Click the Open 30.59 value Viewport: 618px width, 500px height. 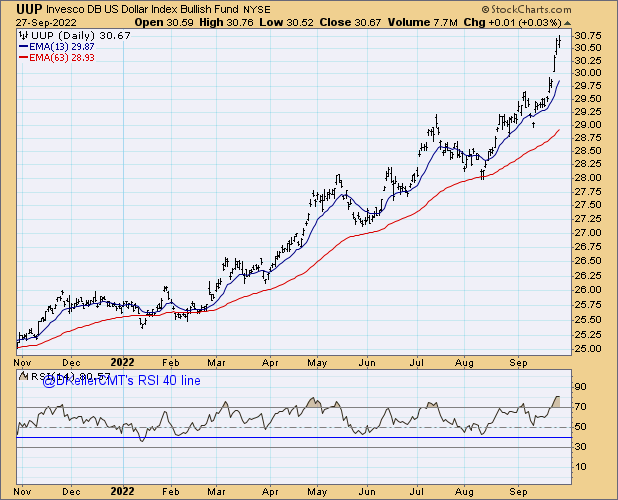click(x=164, y=22)
